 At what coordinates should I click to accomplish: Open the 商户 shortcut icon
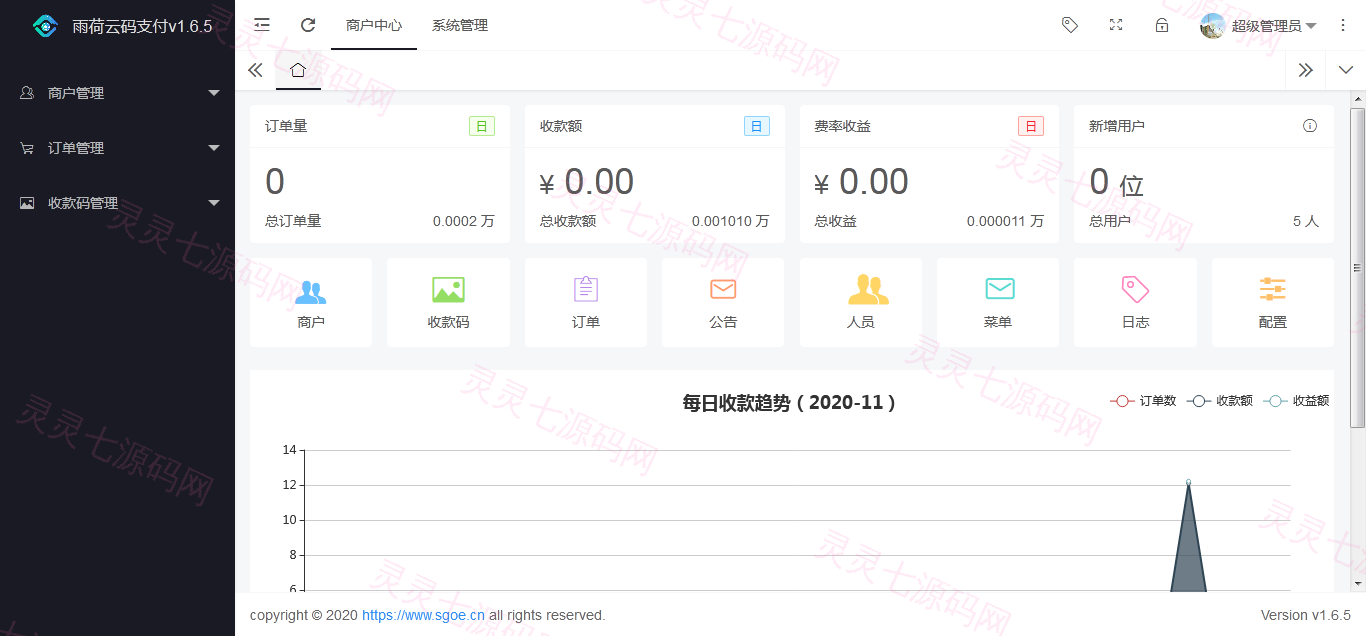[x=311, y=291]
